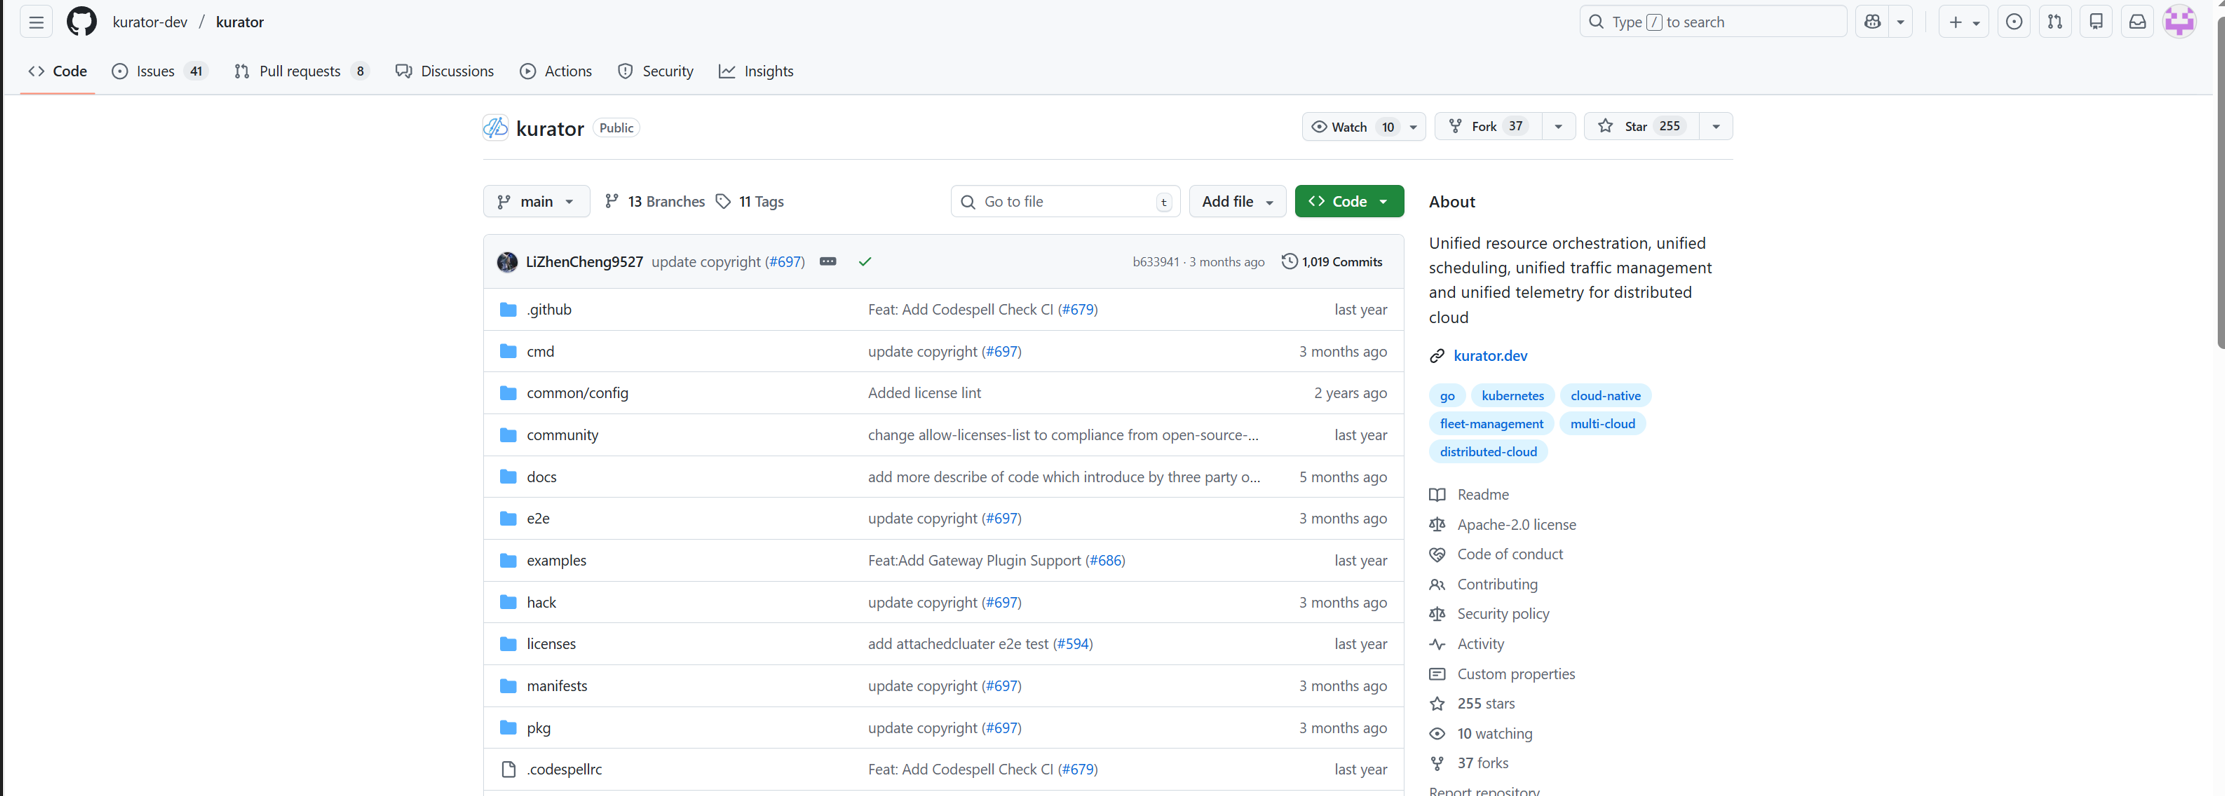Open the .github folder icon
The height and width of the screenshot is (796, 2225).
(508, 310)
